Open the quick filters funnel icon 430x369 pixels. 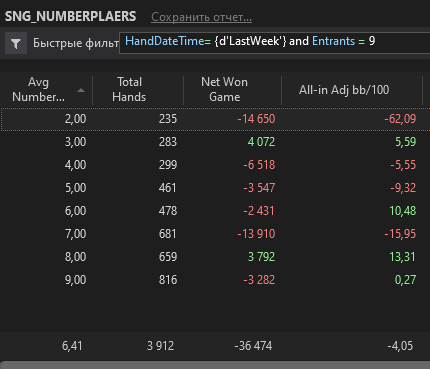coord(16,43)
